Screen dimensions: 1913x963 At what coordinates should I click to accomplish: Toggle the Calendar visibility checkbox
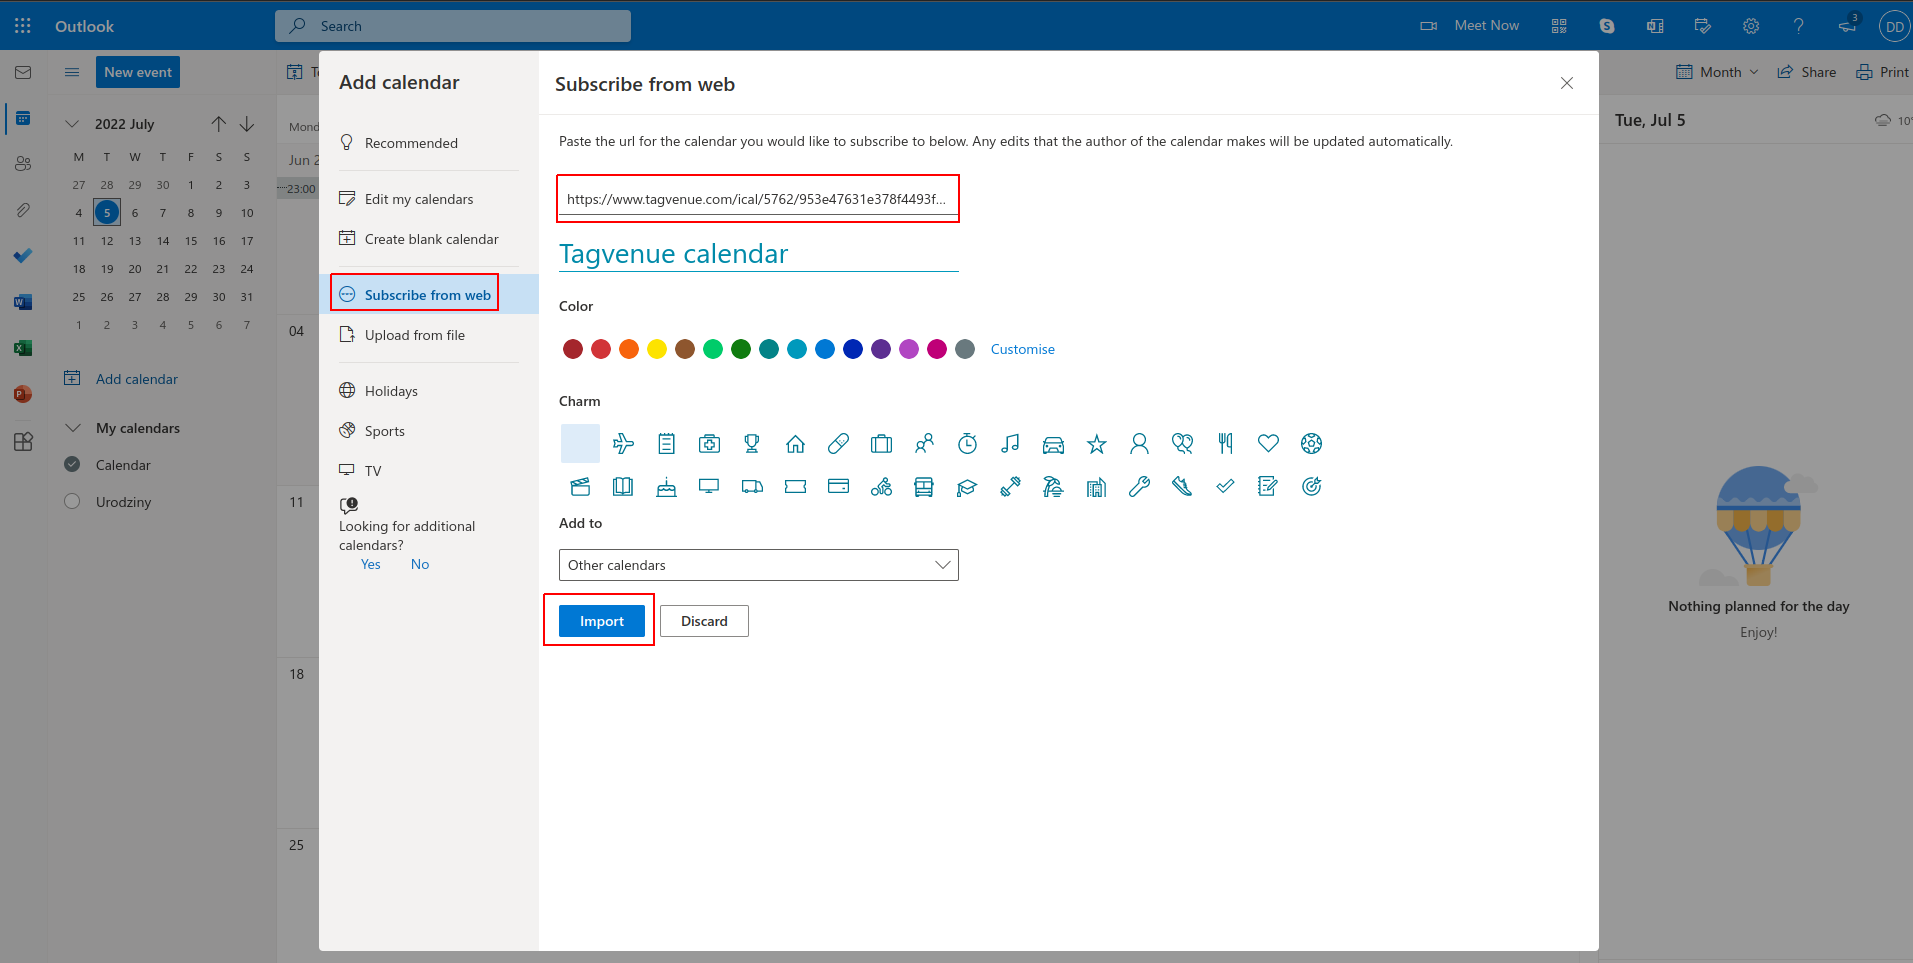pos(72,464)
